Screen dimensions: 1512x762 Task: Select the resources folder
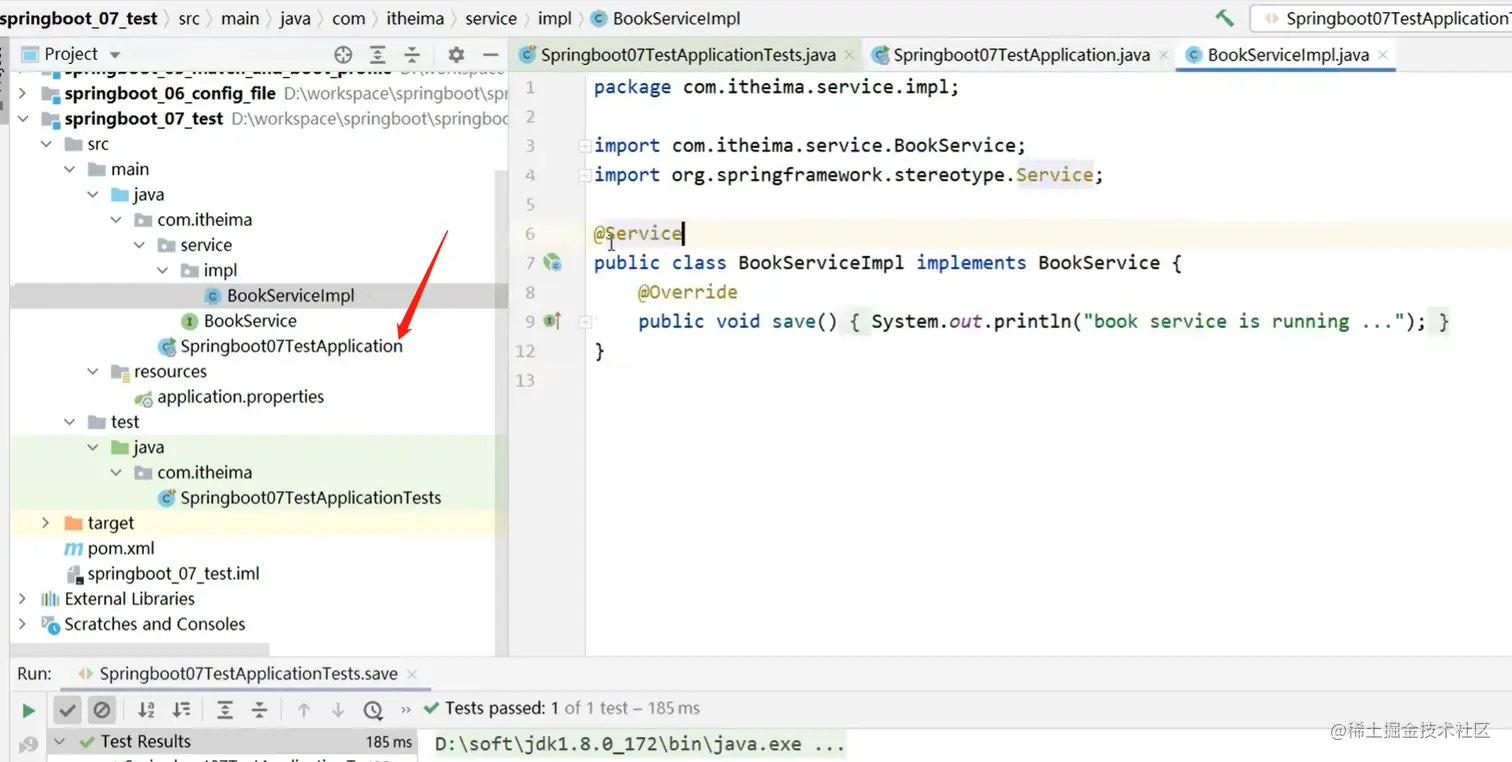coord(158,372)
